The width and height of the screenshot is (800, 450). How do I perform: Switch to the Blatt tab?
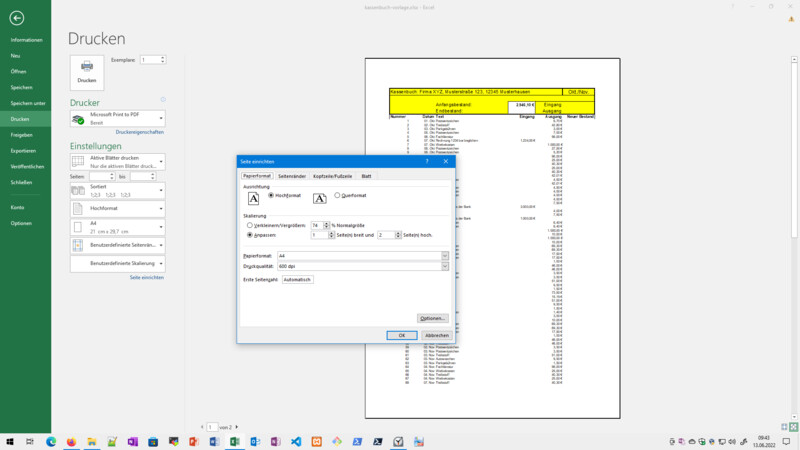(x=366, y=176)
